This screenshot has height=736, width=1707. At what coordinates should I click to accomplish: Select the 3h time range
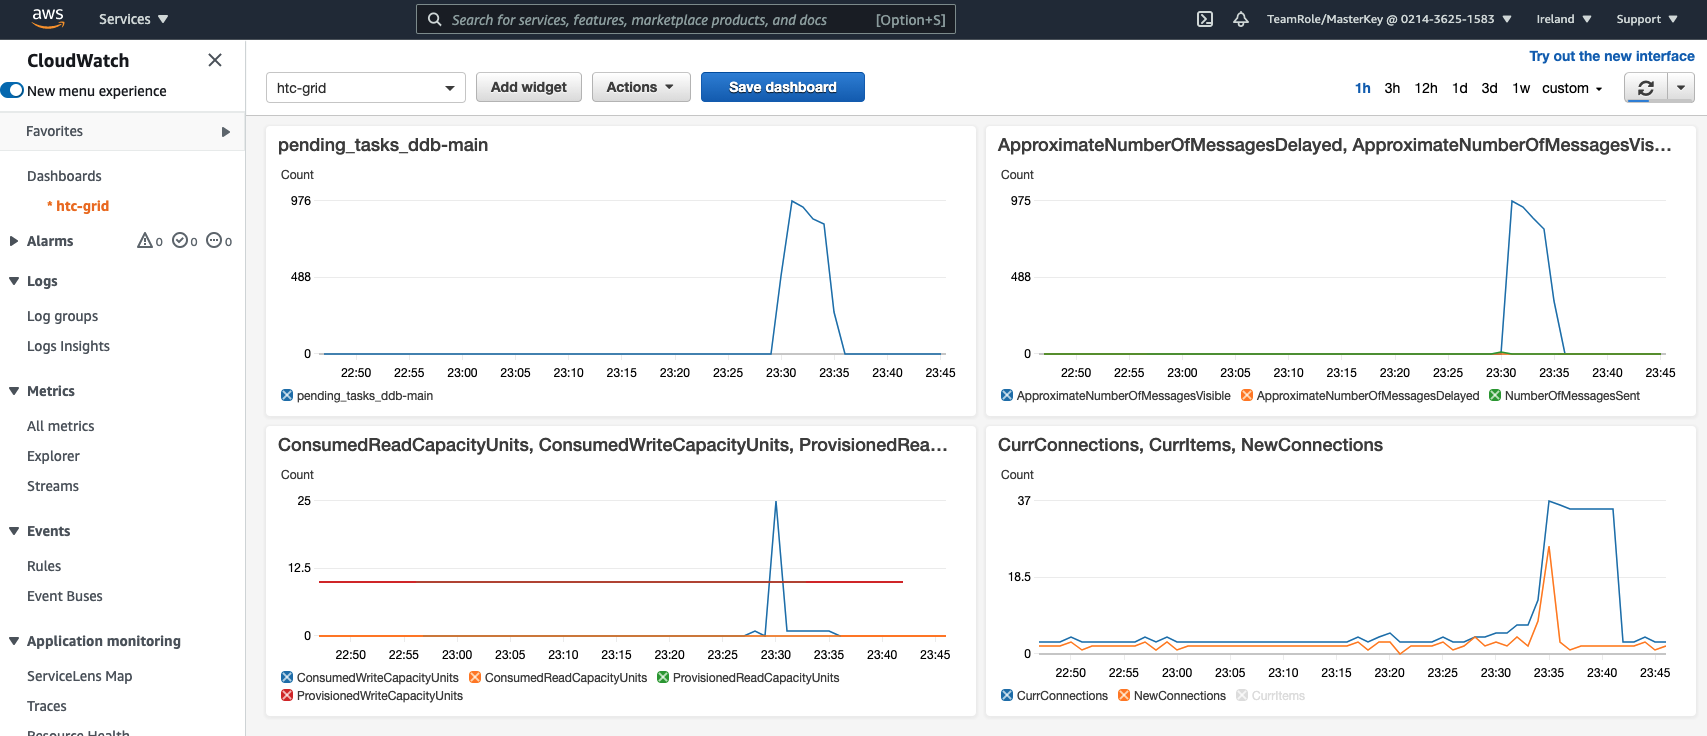point(1392,88)
